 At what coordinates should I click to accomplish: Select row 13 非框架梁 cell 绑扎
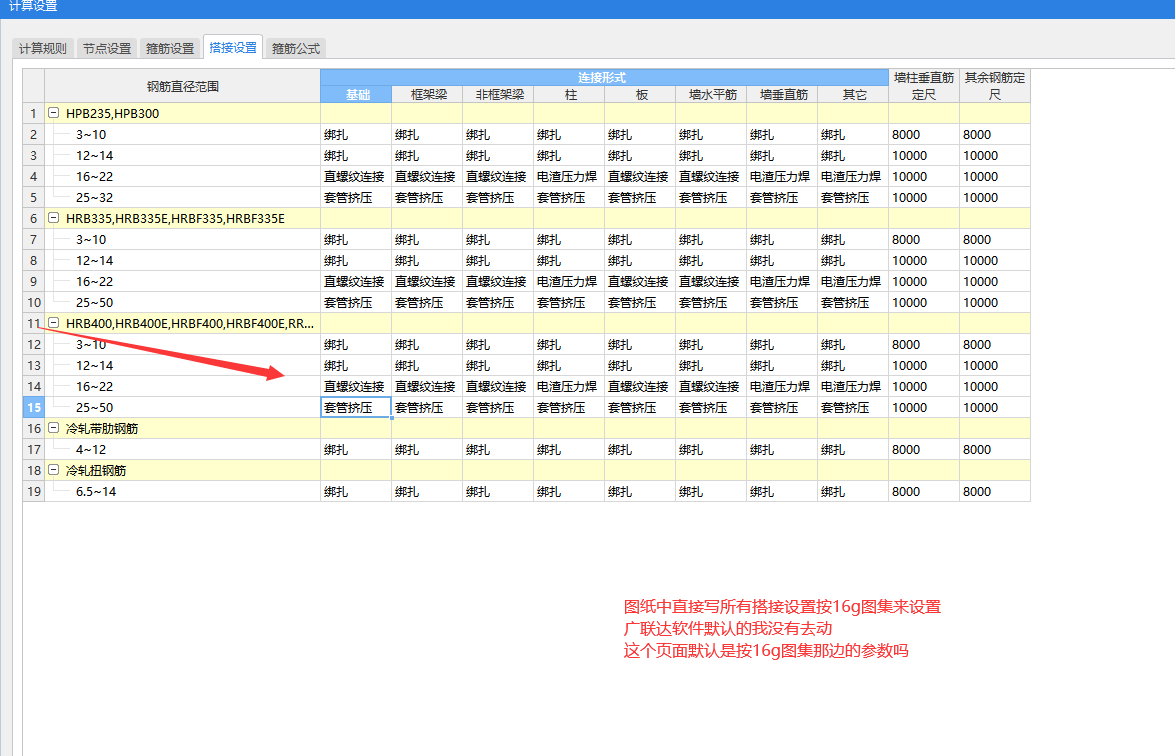click(498, 366)
